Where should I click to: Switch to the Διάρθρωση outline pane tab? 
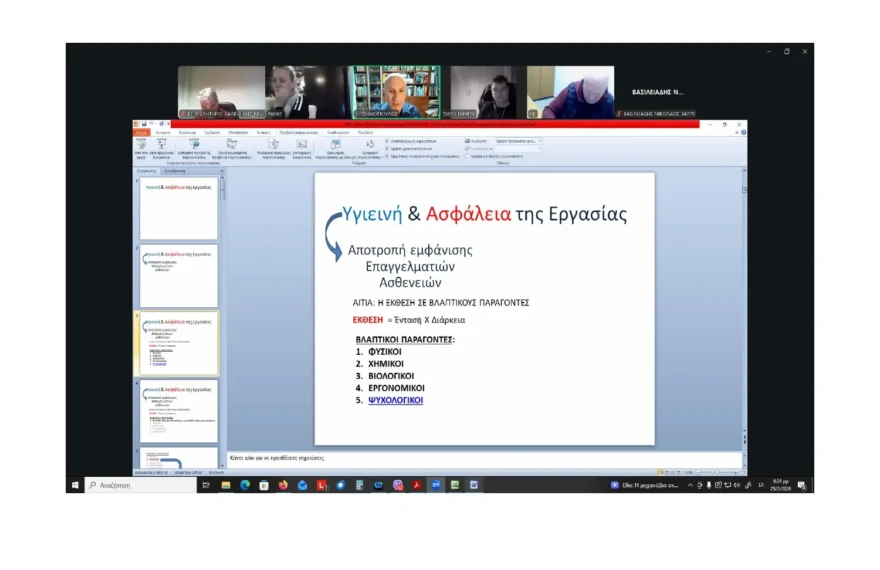pyautogui.click(x=175, y=171)
